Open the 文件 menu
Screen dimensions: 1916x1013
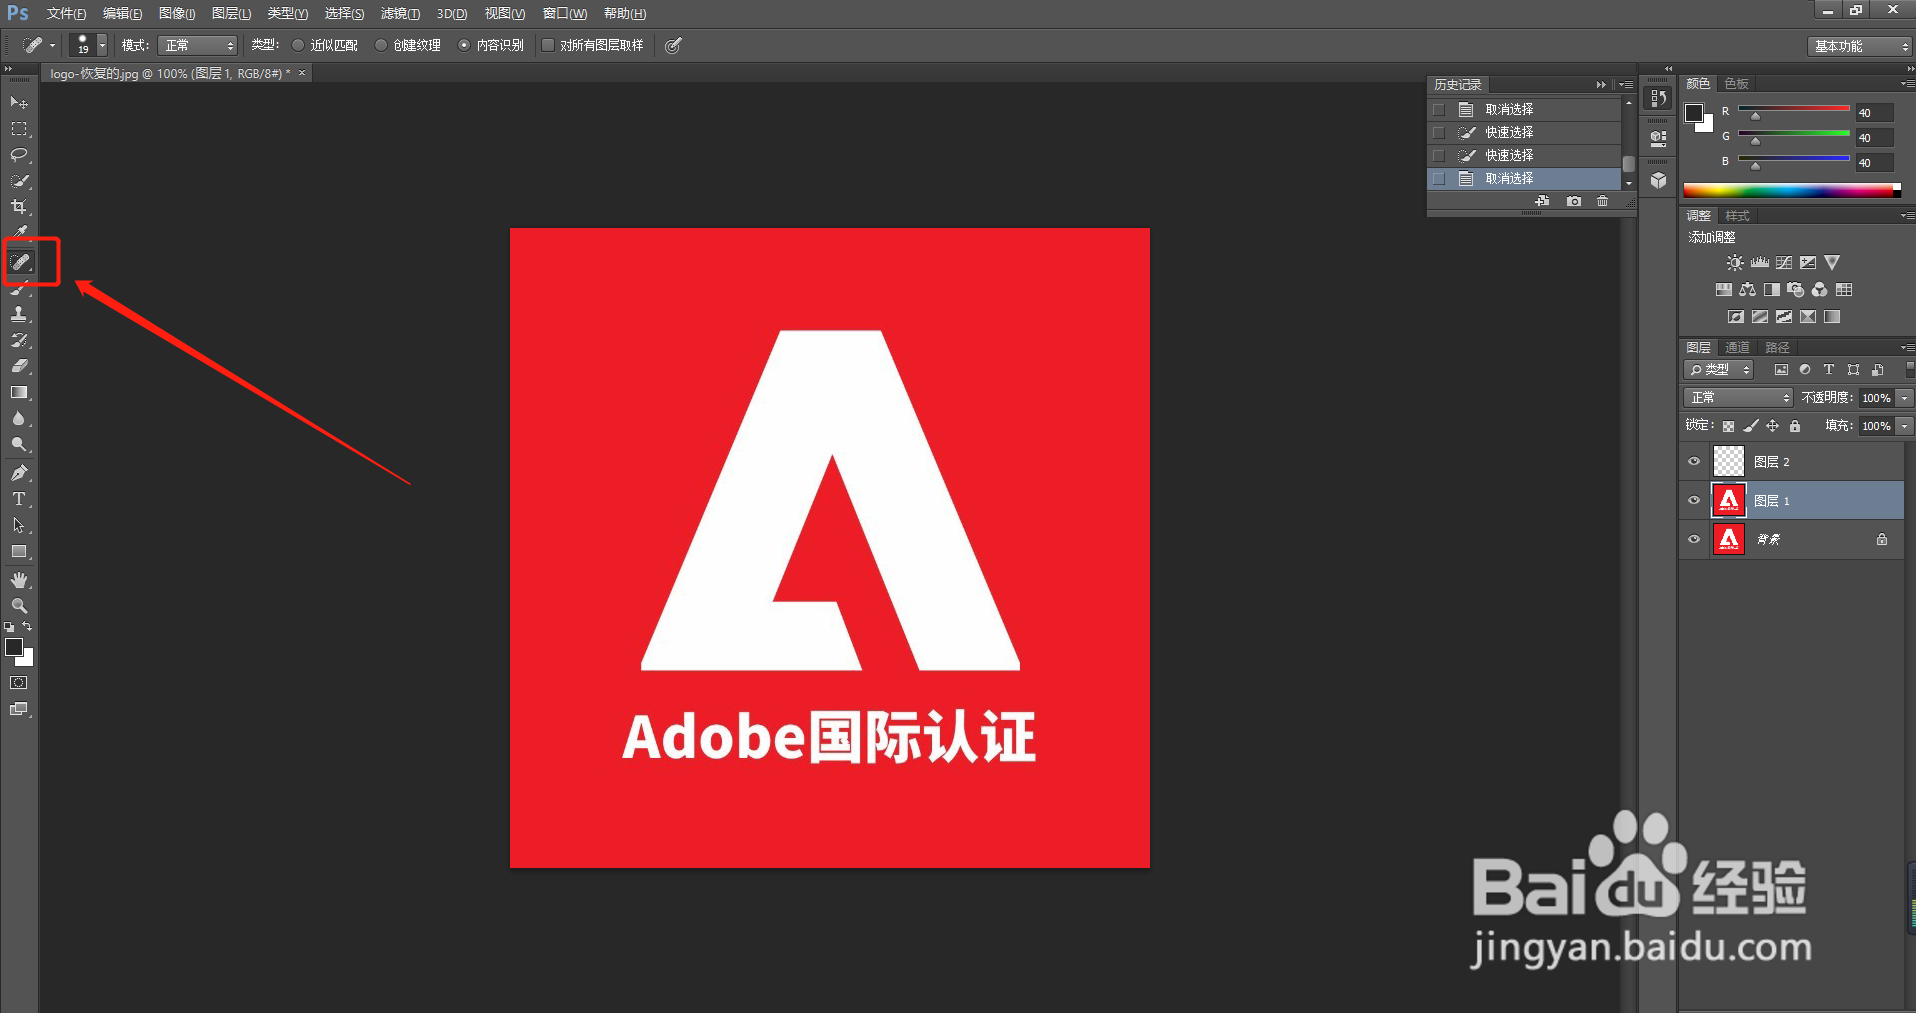pyautogui.click(x=66, y=13)
